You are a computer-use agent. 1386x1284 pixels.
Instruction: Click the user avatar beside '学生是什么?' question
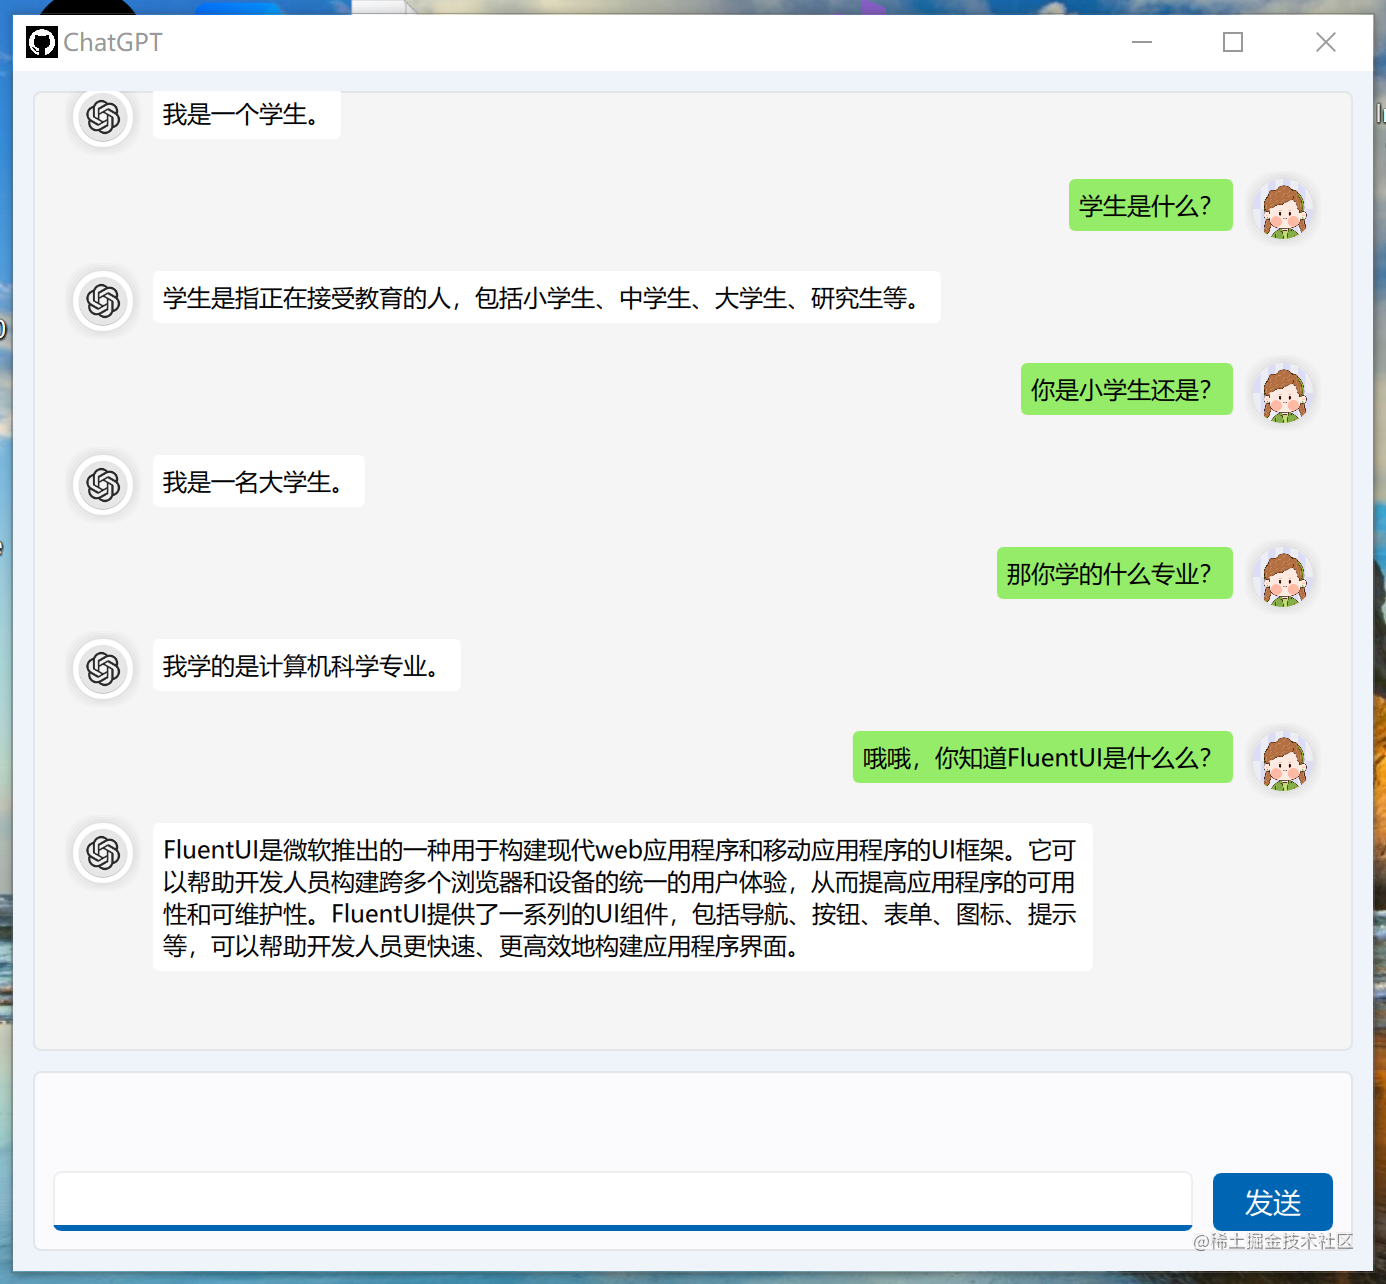(x=1283, y=209)
